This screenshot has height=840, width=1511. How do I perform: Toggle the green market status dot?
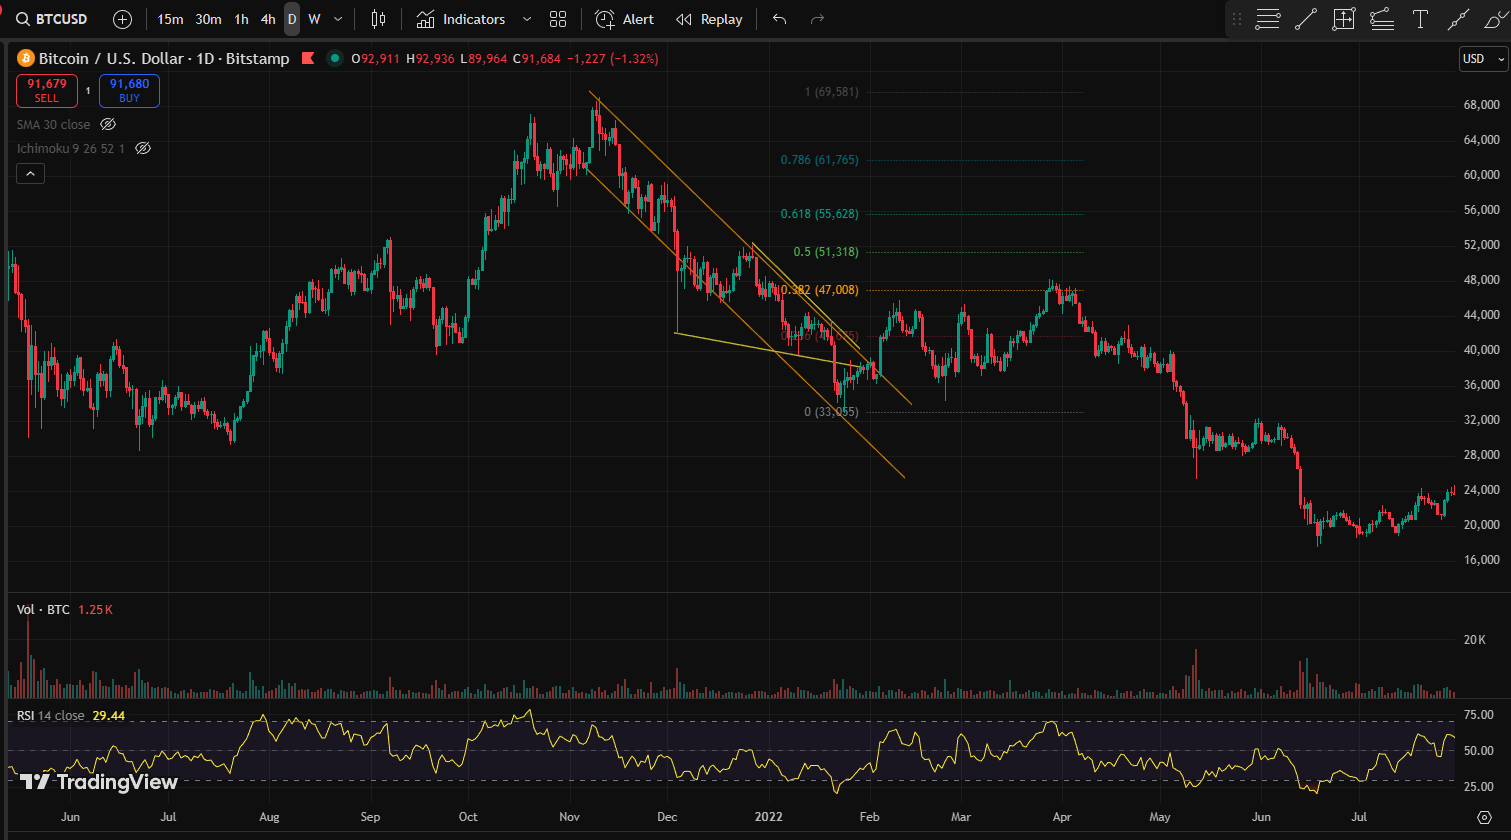pyautogui.click(x=333, y=59)
